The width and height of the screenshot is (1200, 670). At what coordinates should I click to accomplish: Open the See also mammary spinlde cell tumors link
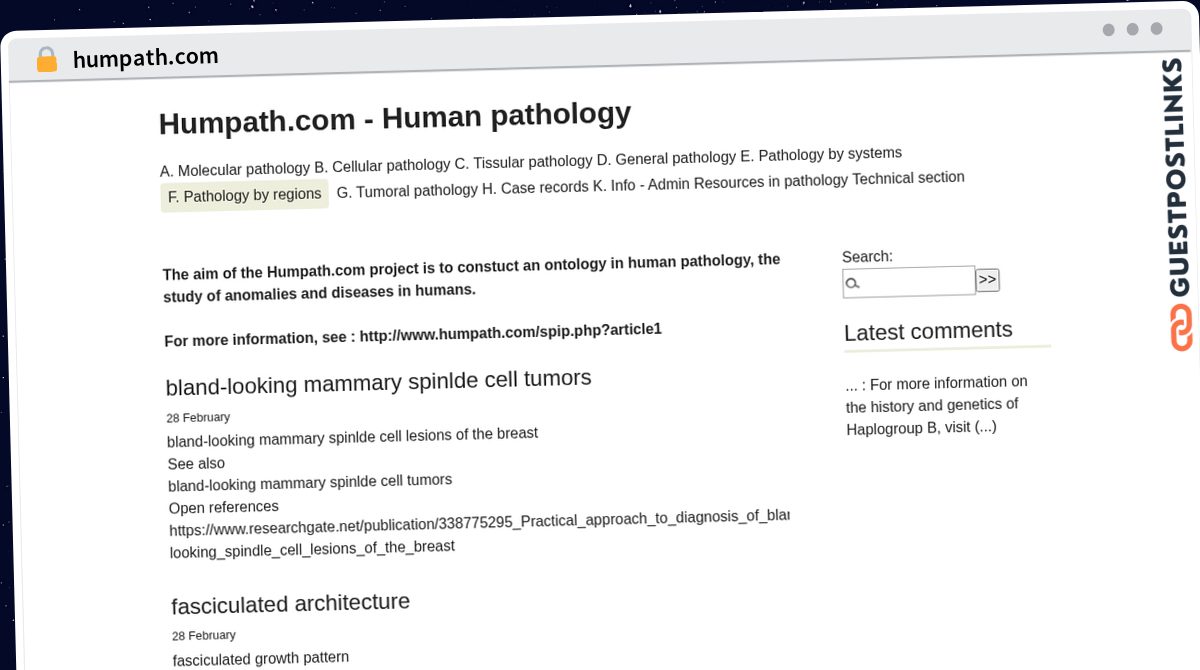tap(310, 483)
